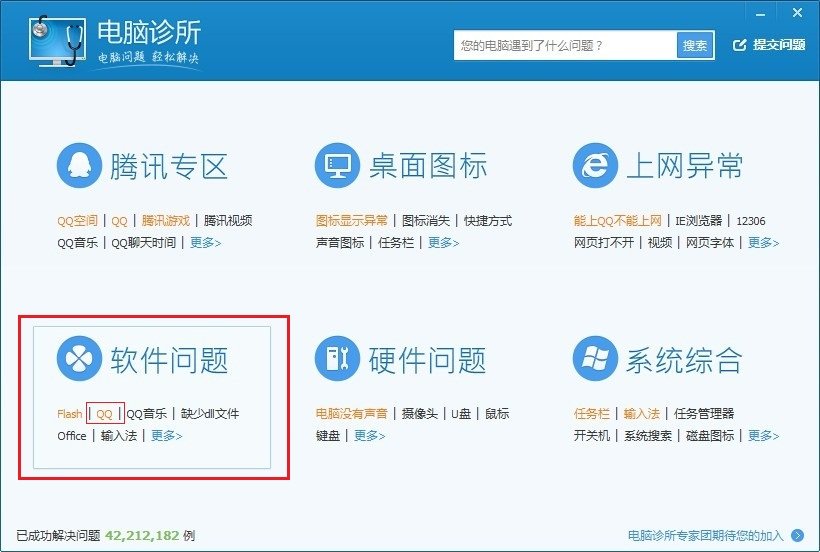The width and height of the screenshot is (820, 552).
Task: Expand 更多 in 腾讯专区
Action: tap(205, 243)
